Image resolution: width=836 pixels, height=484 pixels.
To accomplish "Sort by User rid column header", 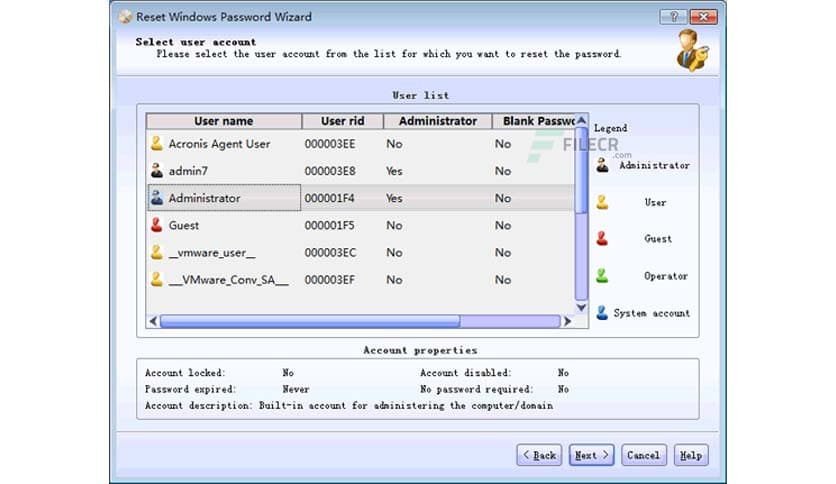I will pos(342,121).
